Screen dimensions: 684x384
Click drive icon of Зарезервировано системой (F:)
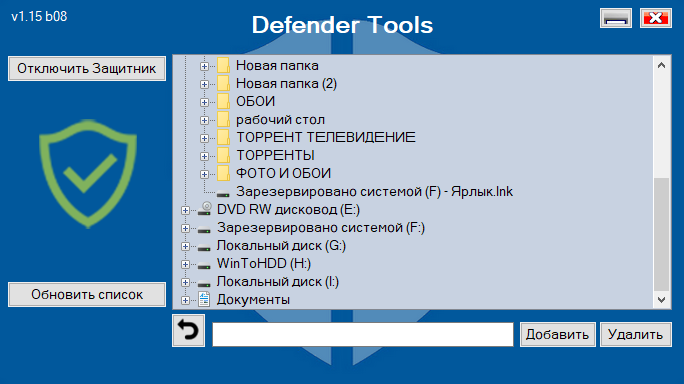click(204, 230)
